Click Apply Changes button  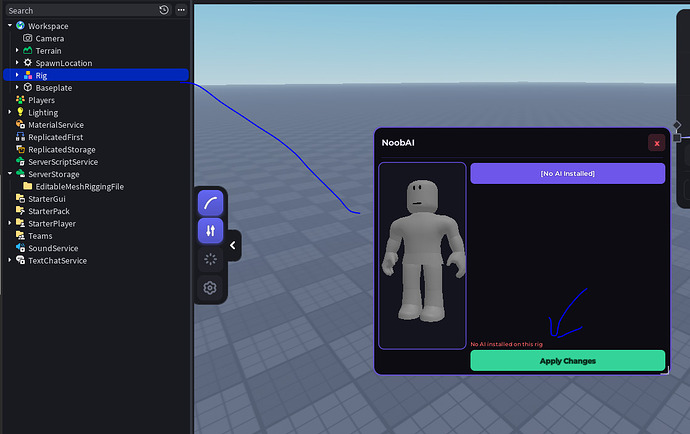coord(568,361)
